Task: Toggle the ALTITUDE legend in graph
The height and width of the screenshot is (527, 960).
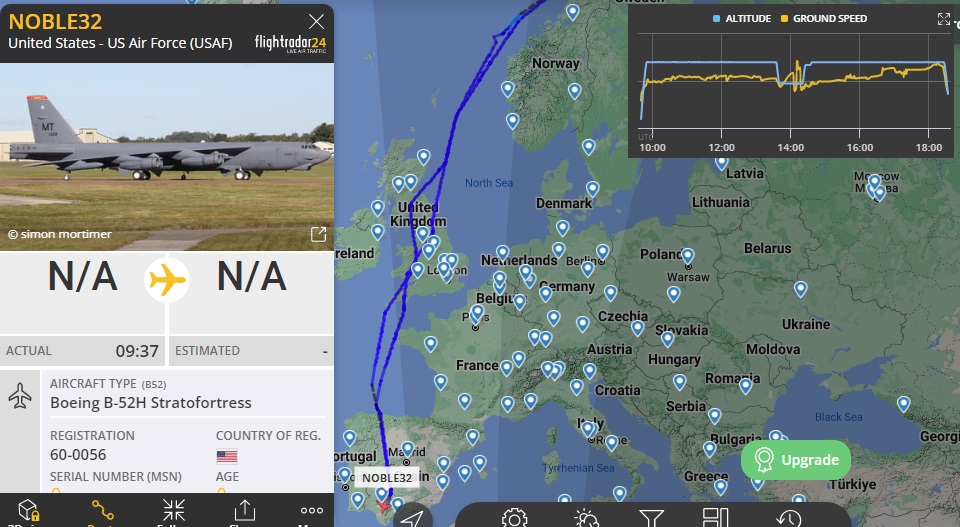Action: click(x=742, y=19)
